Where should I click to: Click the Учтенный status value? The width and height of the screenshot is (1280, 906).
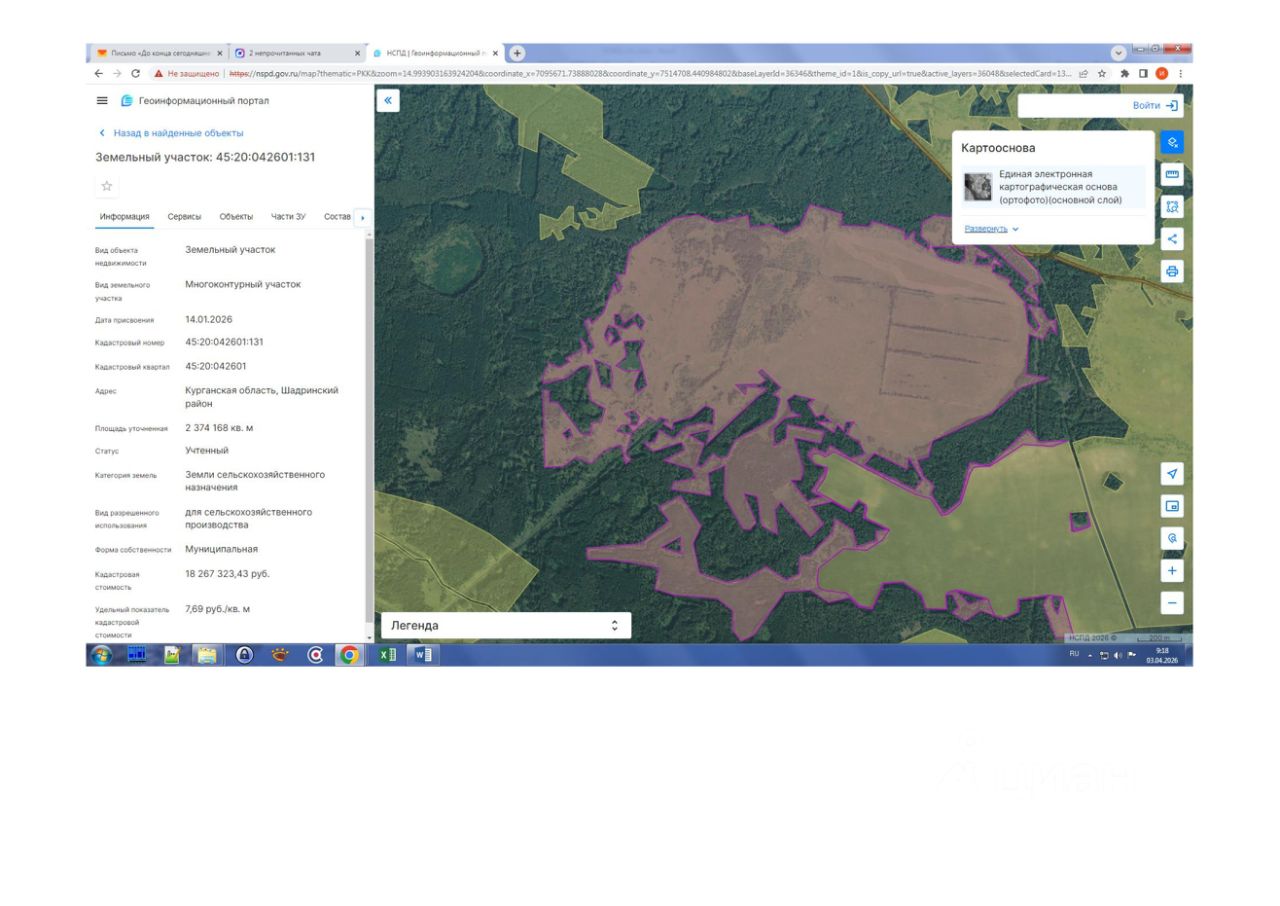point(207,450)
